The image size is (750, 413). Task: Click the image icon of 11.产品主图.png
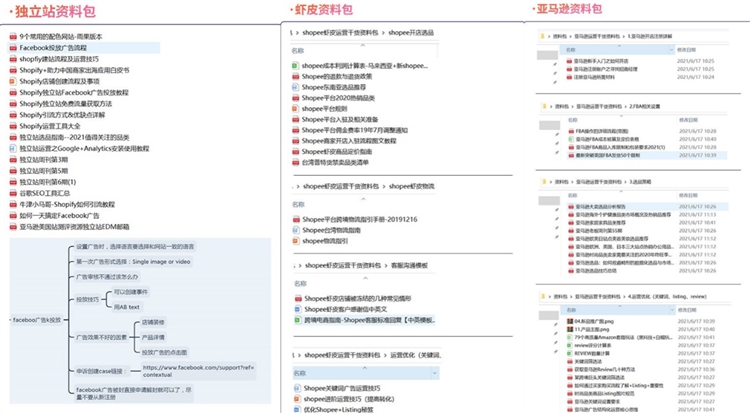(570, 329)
